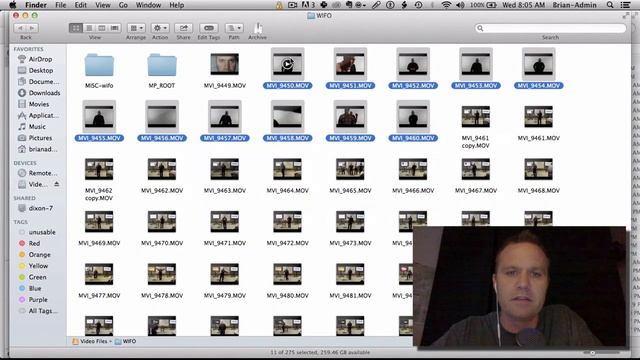Open brianad home folder in sidebar
640x360 pixels.
(x=38, y=149)
